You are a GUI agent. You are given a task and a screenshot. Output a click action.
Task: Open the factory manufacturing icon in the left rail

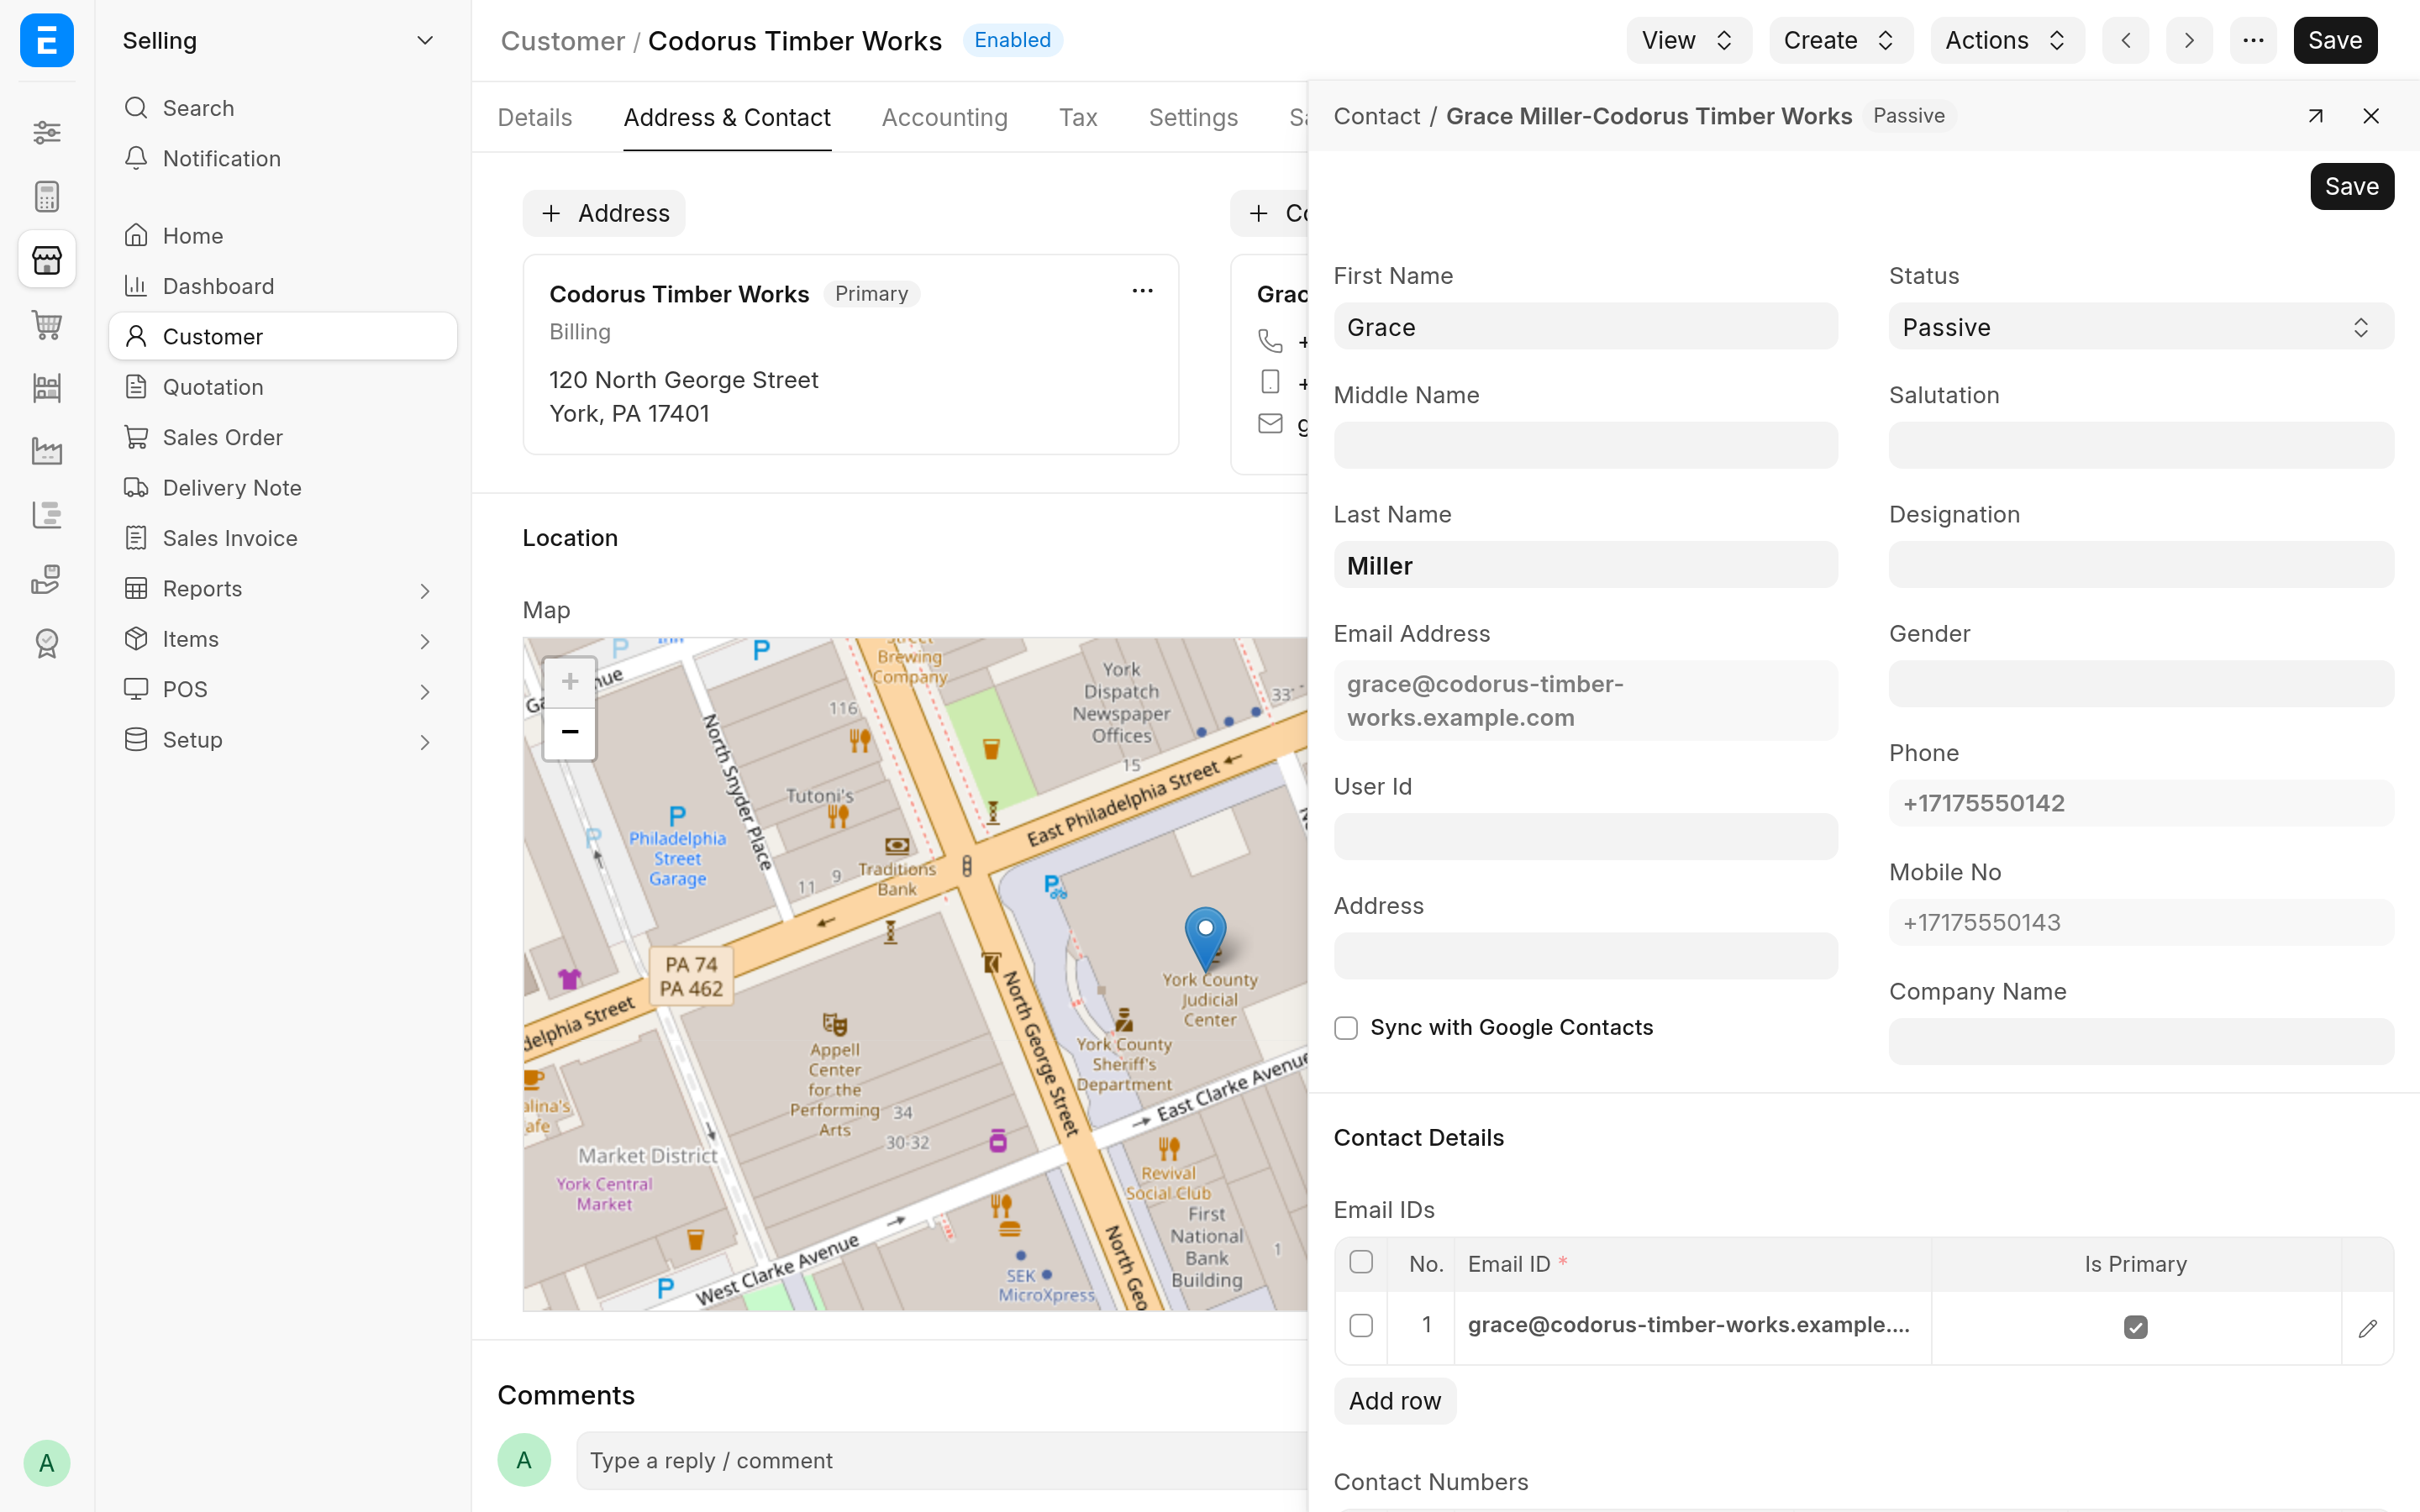click(x=47, y=451)
